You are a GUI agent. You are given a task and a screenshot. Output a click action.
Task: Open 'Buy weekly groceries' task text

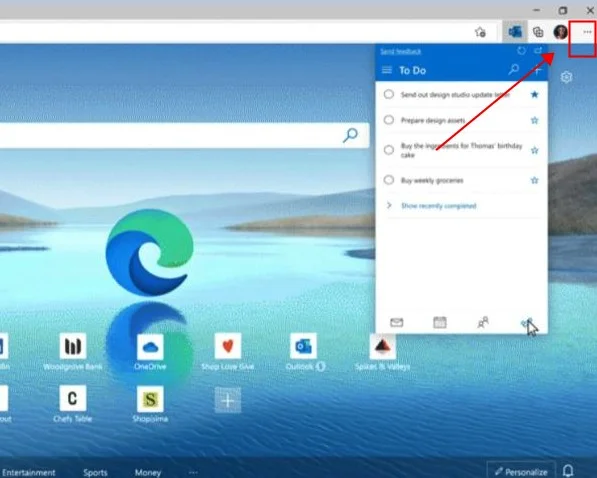pyautogui.click(x=432, y=180)
